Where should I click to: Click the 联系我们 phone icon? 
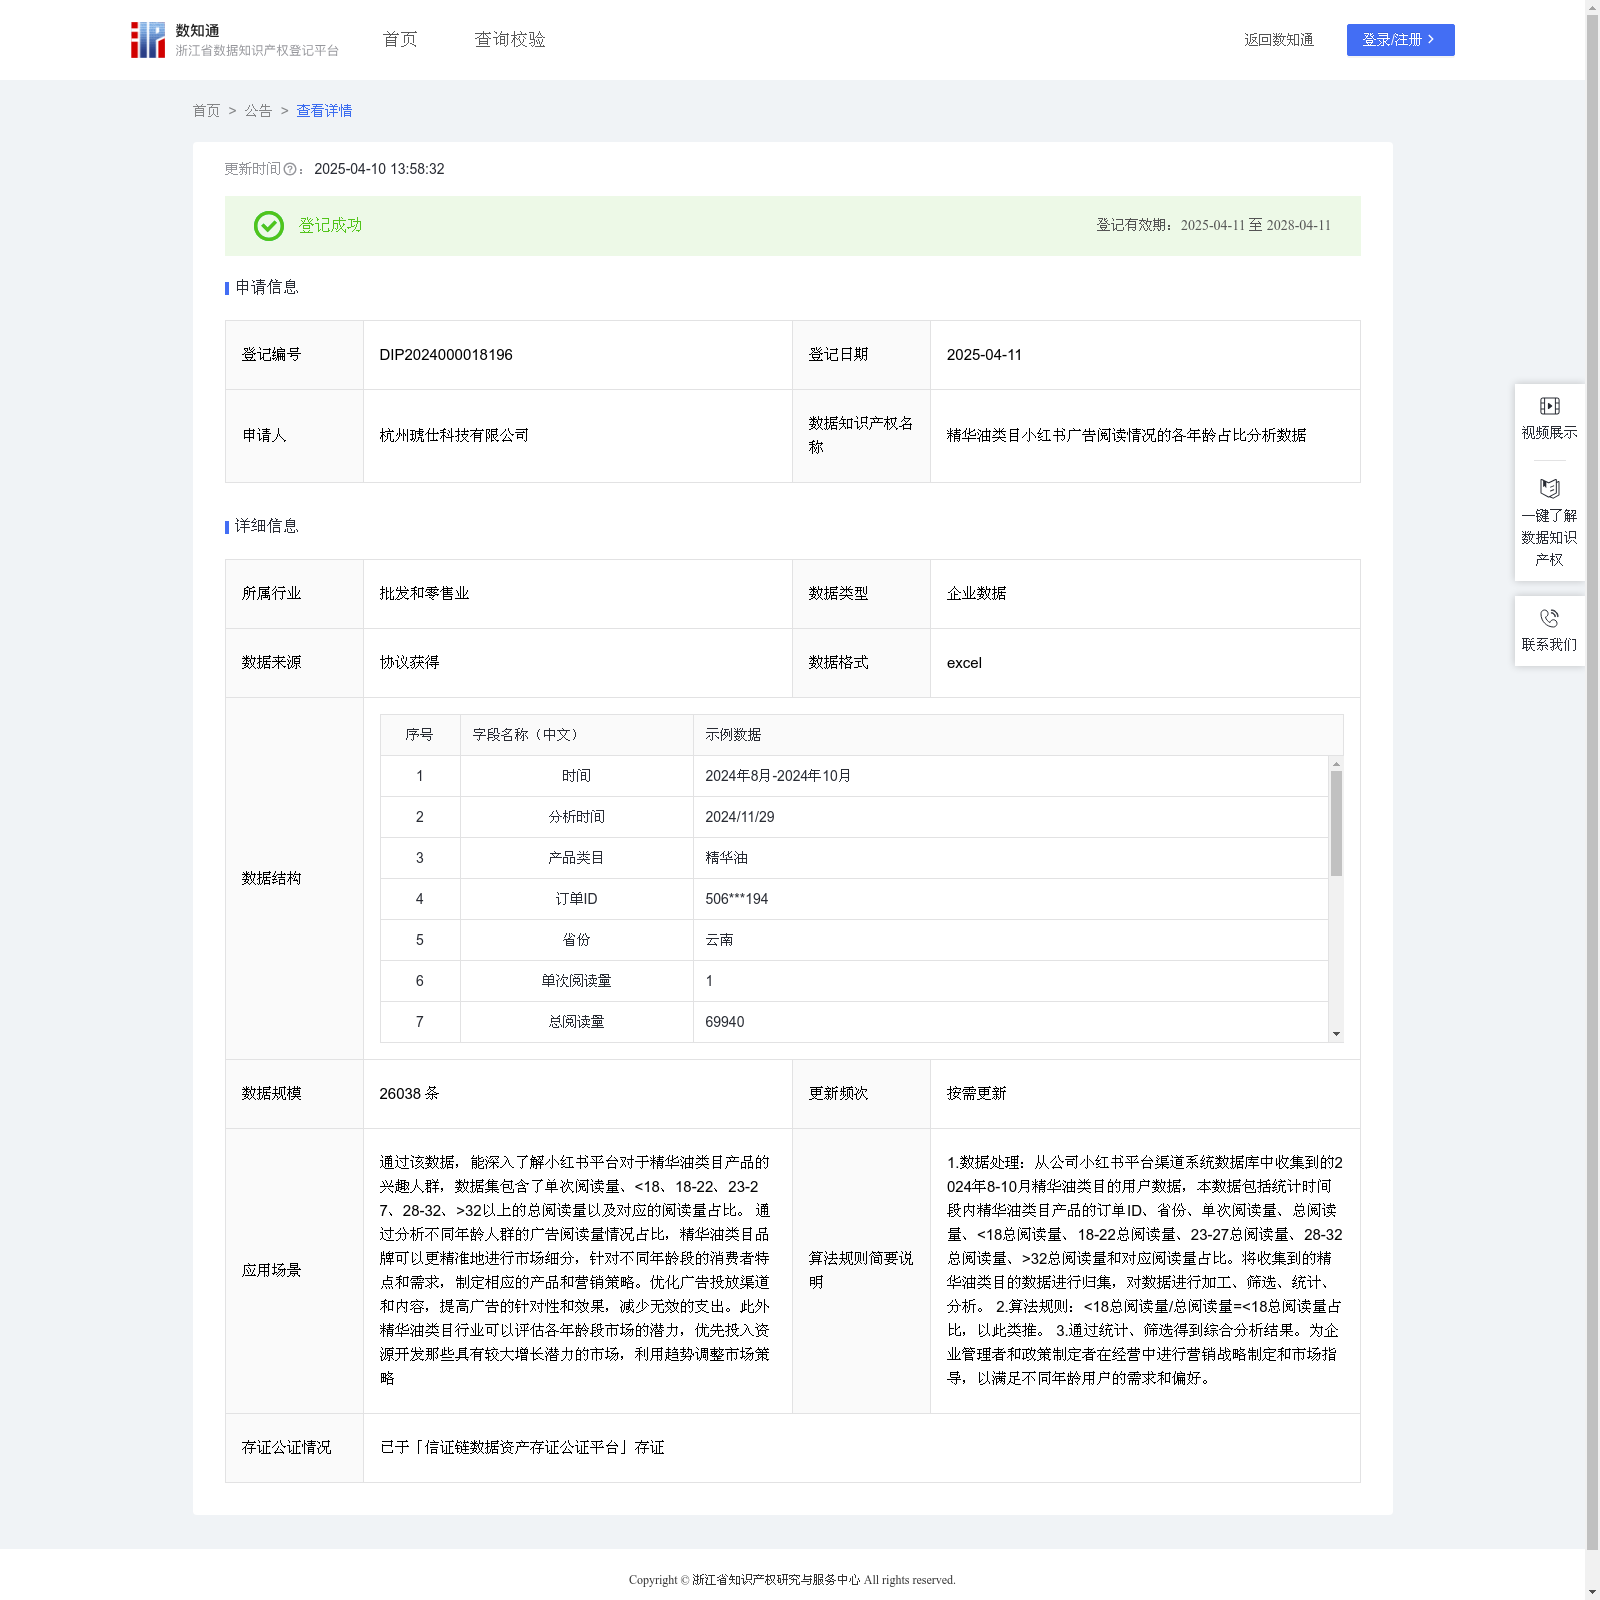(1549, 619)
